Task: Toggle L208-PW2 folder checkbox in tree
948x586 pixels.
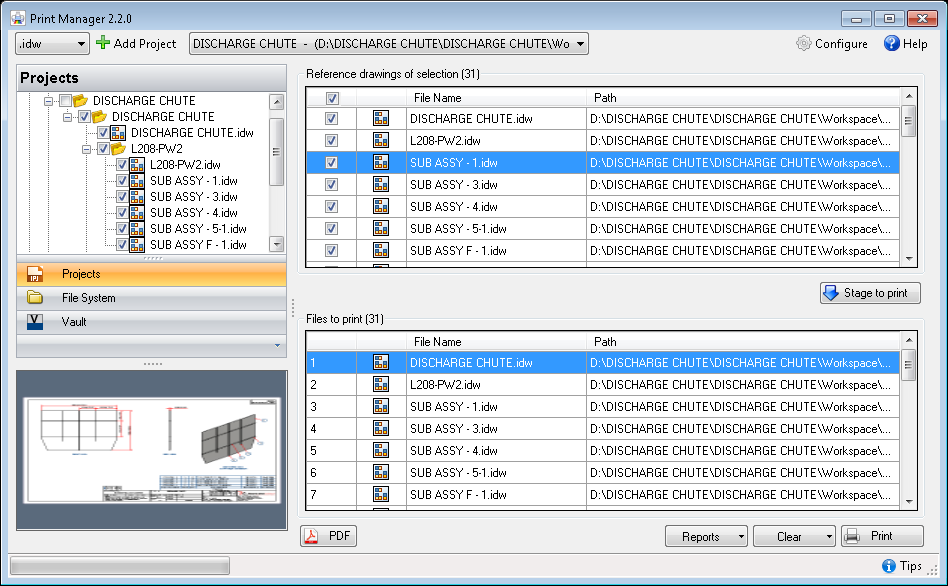Action: (x=103, y=148)
